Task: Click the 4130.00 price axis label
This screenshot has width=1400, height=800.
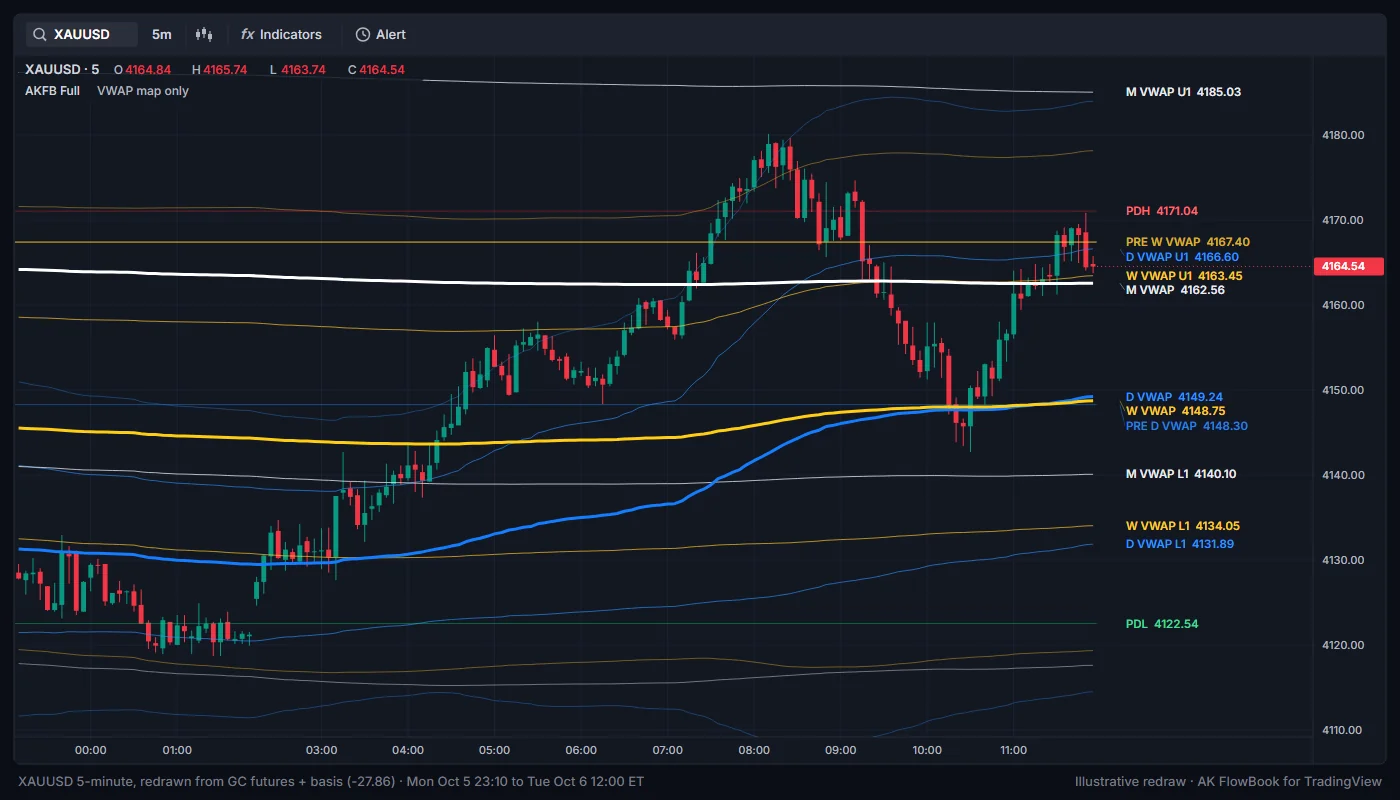Action: (x=1343, y=560)
